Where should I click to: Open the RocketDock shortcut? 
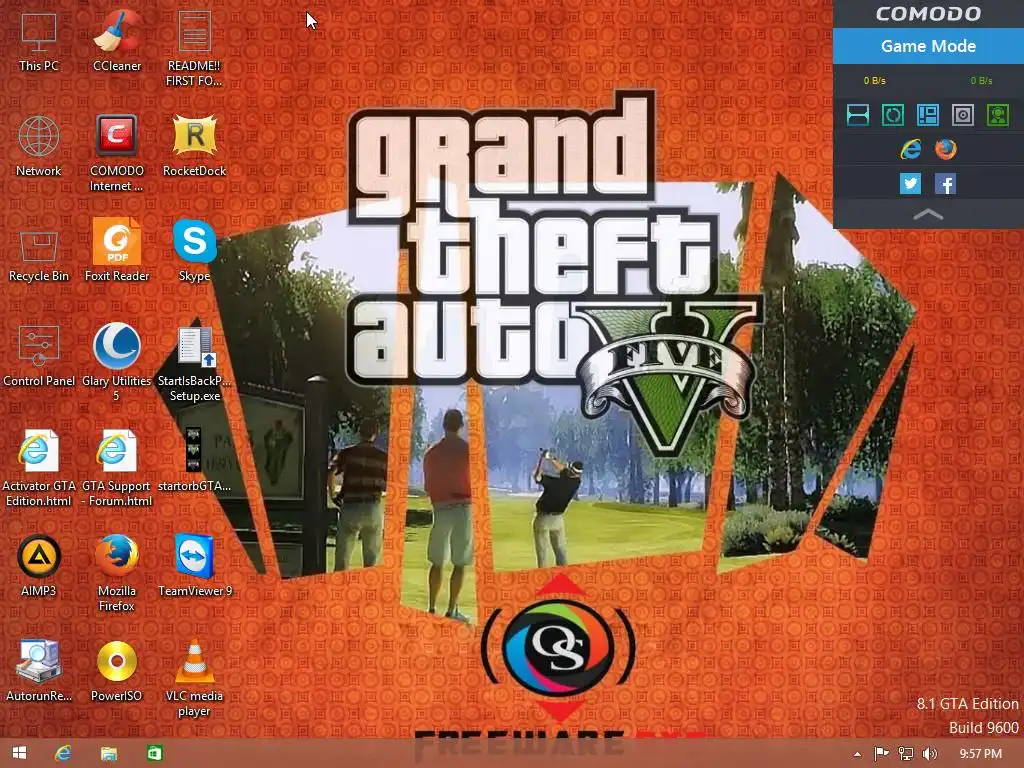click(x=194, y=147)
